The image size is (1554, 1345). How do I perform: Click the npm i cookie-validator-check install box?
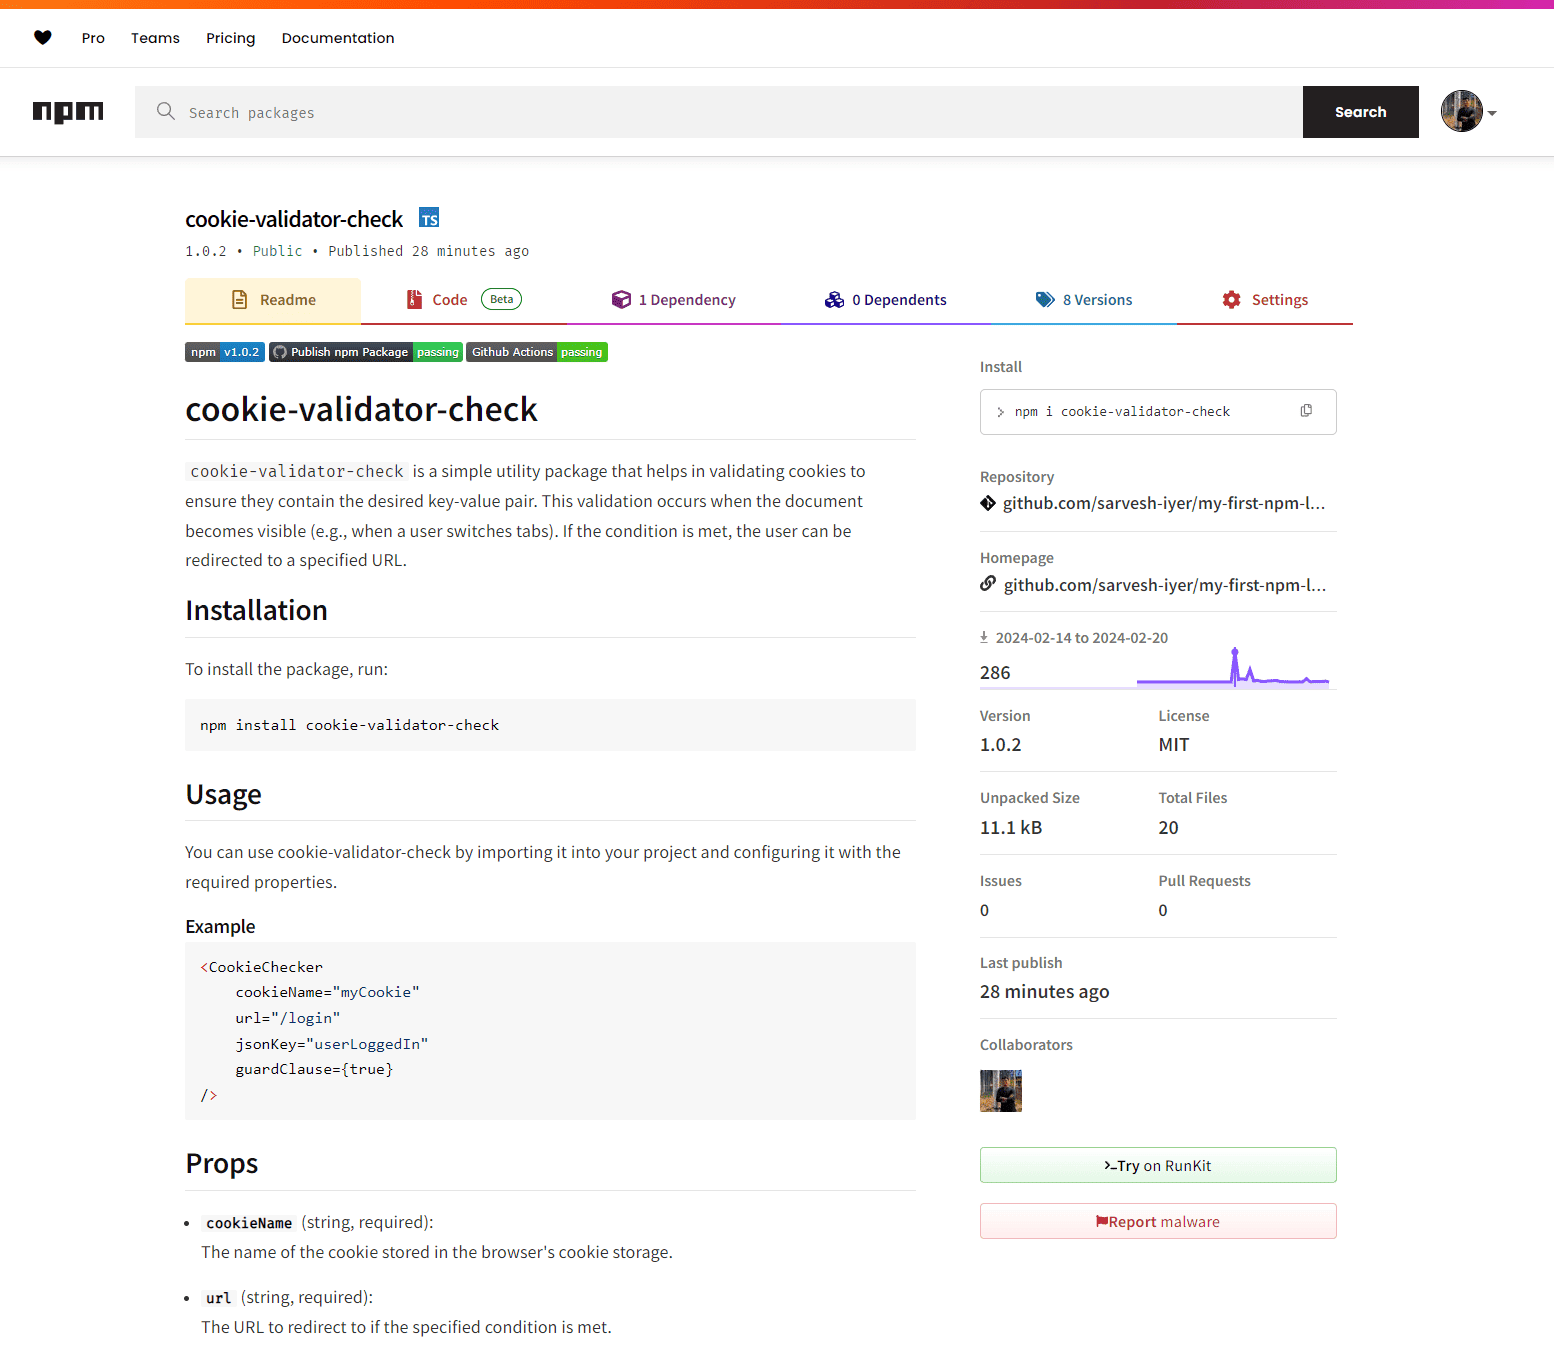coord(1158,412)
